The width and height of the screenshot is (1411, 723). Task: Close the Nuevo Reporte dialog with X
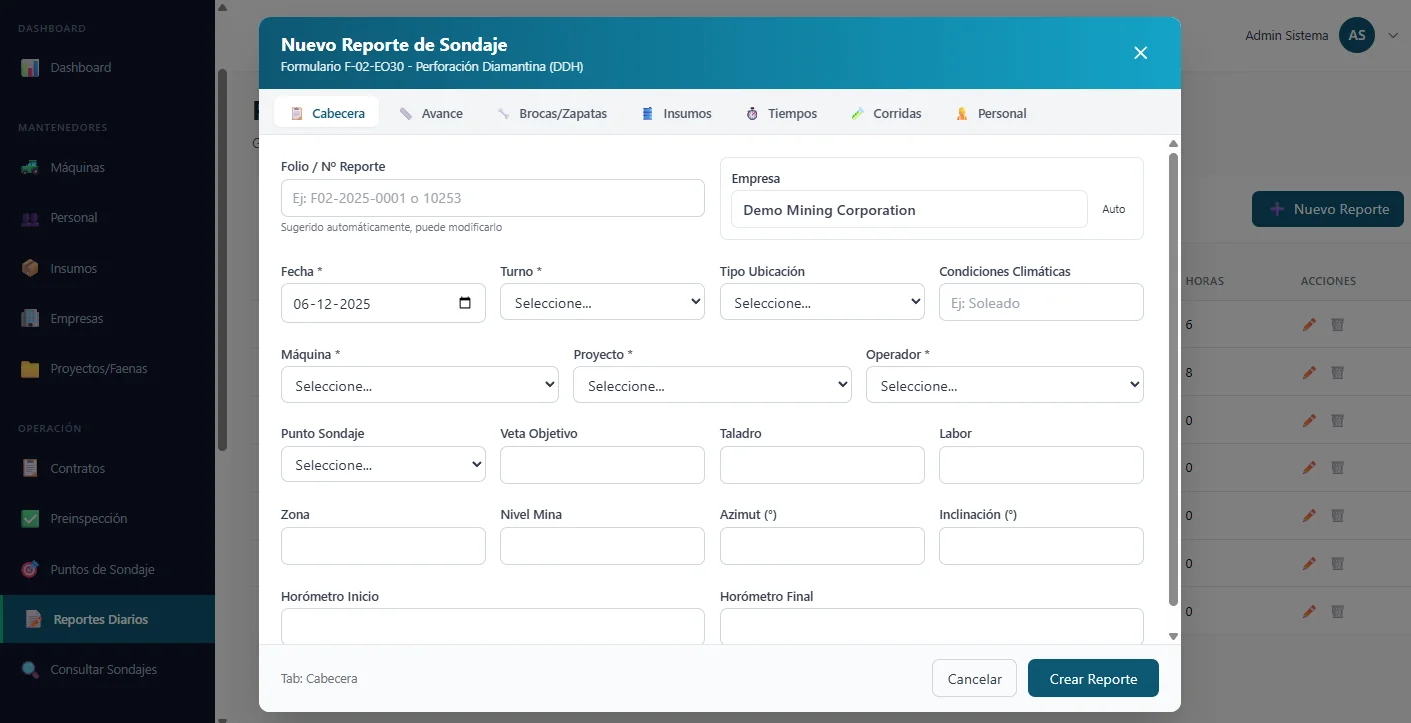pos(1140,53)
